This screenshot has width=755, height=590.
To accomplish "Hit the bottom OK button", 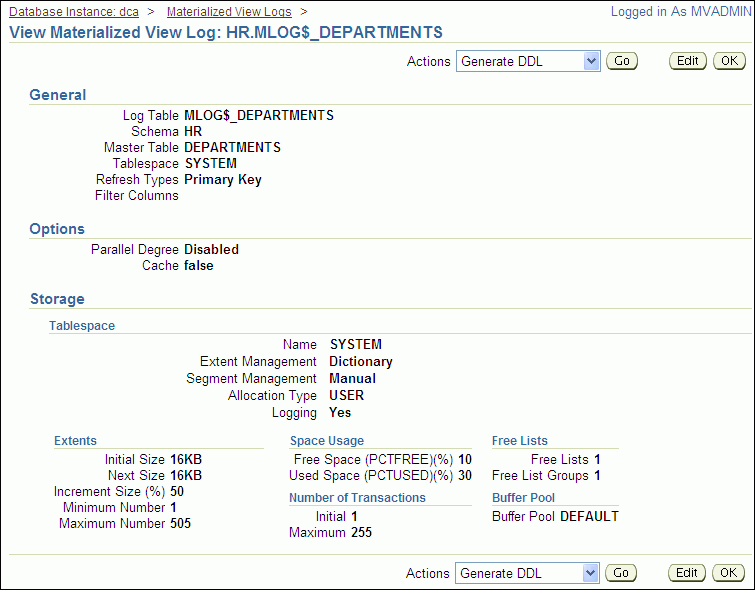I will tap(729, 573).
